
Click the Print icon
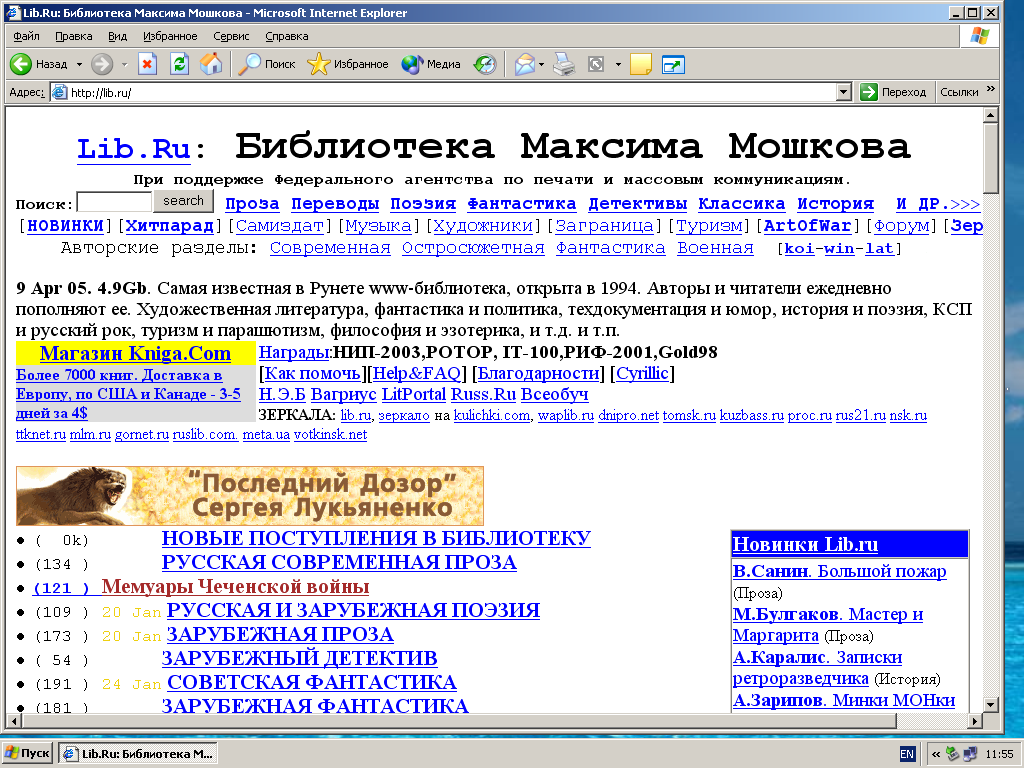564,64
